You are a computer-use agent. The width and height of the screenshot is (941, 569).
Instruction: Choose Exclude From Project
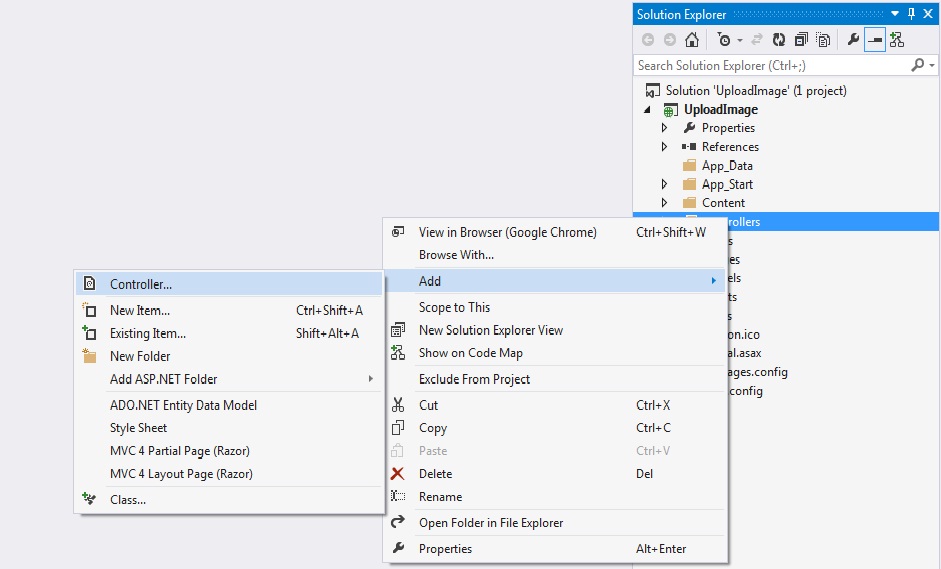point(555,379)
